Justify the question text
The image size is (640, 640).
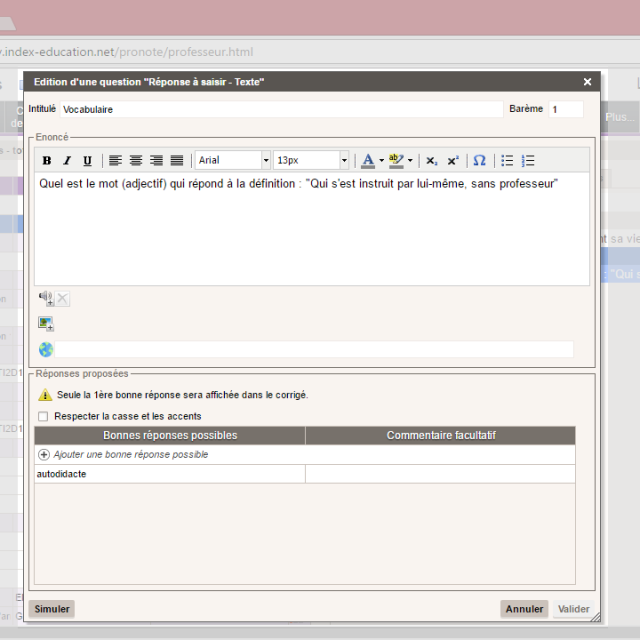[177, 161]
